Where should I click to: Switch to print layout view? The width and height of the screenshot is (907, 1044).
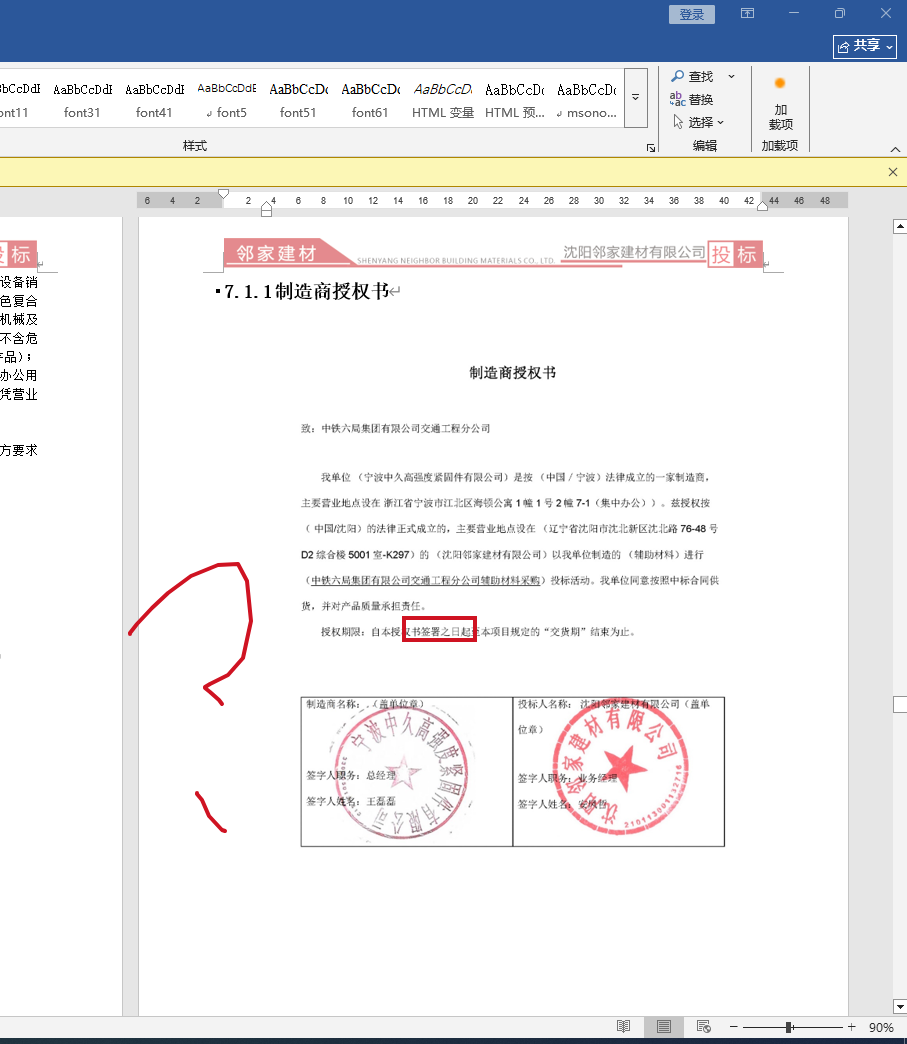pos(663,1027)
